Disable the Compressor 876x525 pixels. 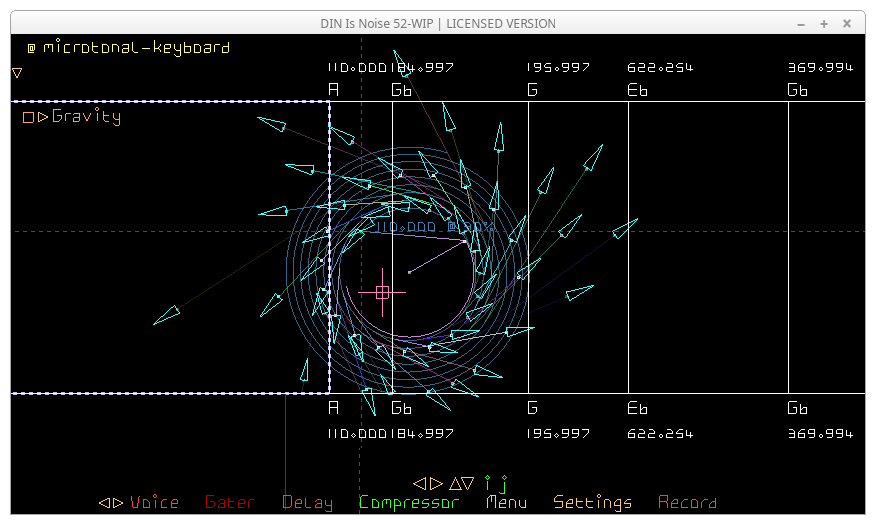(409, 503)
